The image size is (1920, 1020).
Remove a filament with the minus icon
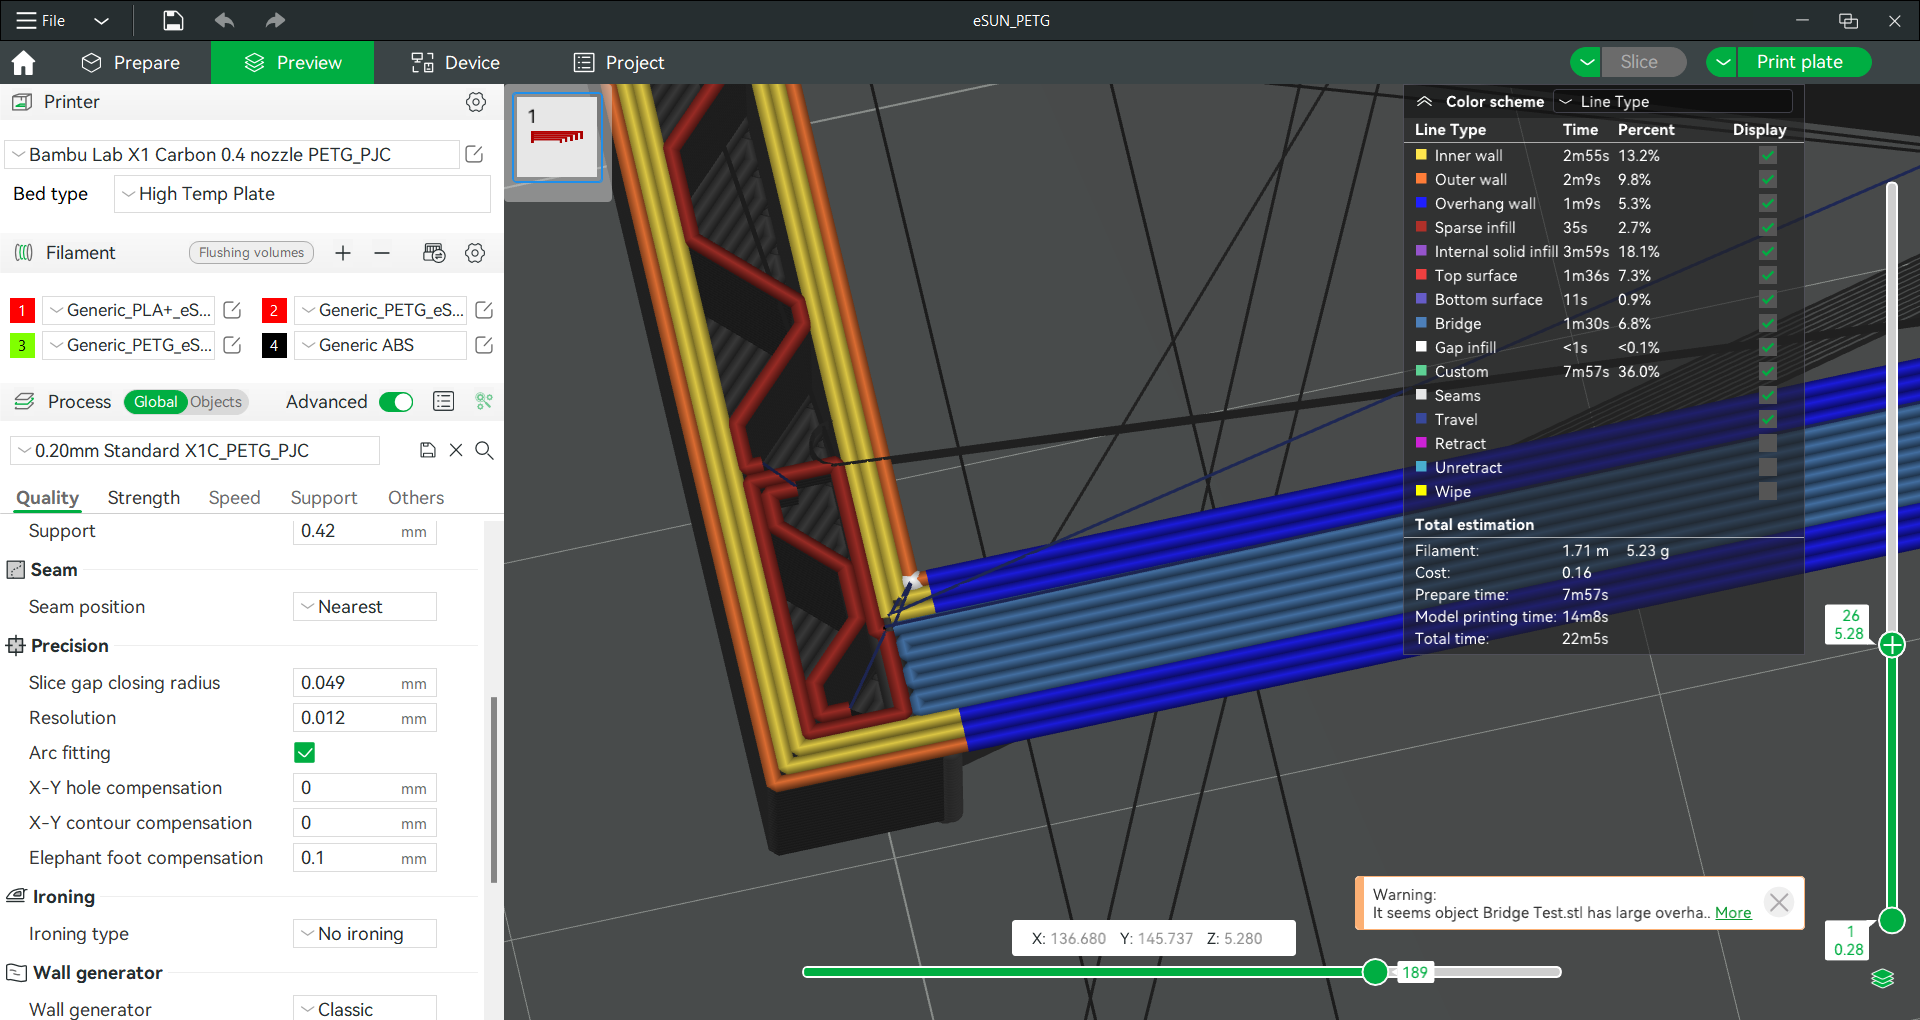382,253
